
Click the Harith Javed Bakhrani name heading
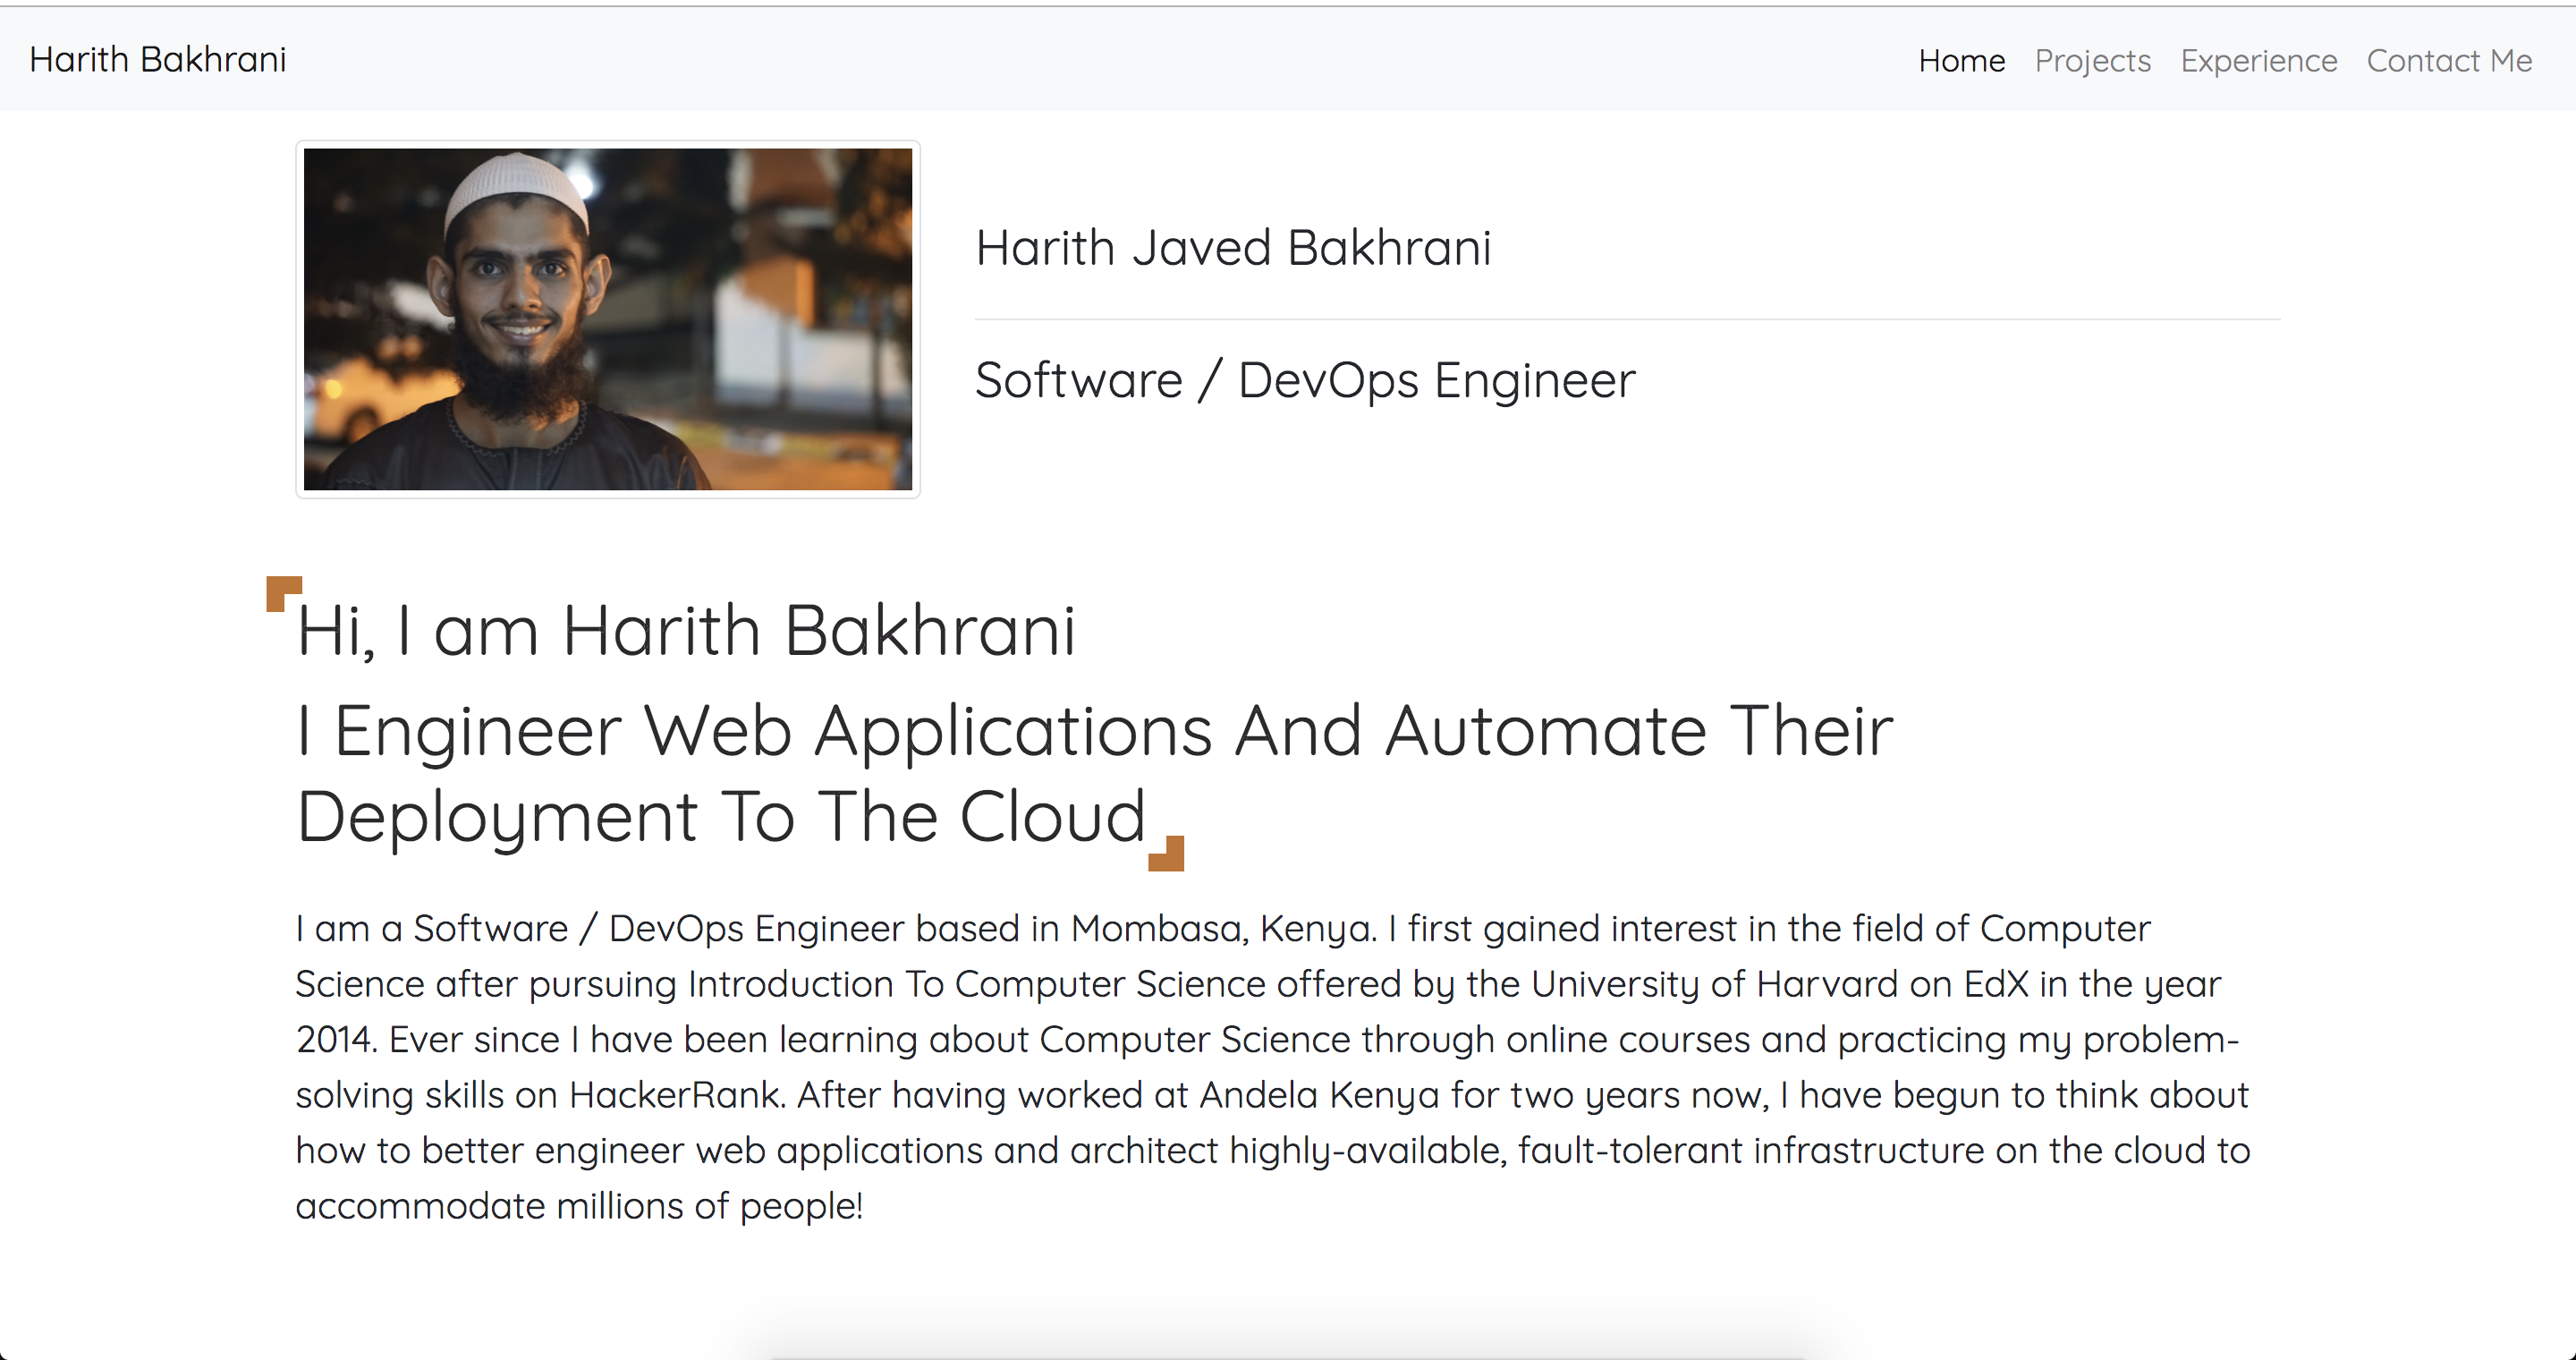pos(1233,247)
